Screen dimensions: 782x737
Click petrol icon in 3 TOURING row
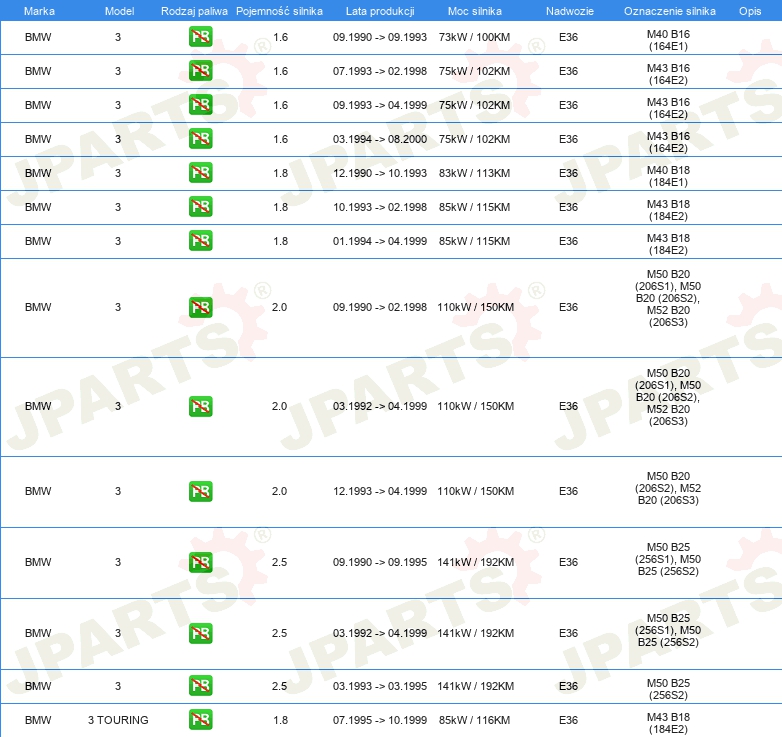tap(200, 720)
